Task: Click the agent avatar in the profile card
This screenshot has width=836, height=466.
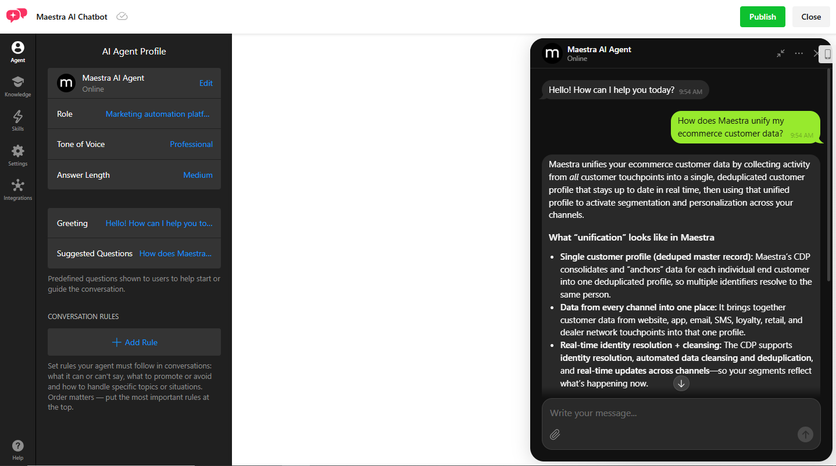Action: (x=66, y=83)
